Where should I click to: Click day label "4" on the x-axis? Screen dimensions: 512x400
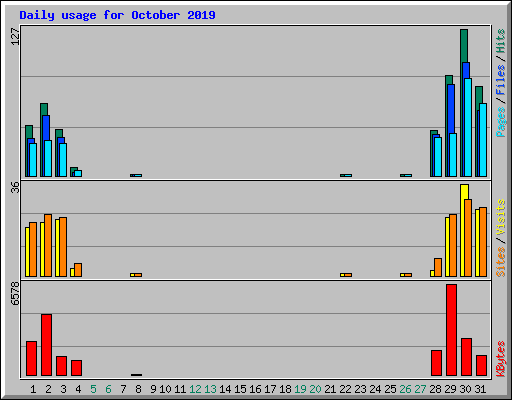[x=78, y=389]
